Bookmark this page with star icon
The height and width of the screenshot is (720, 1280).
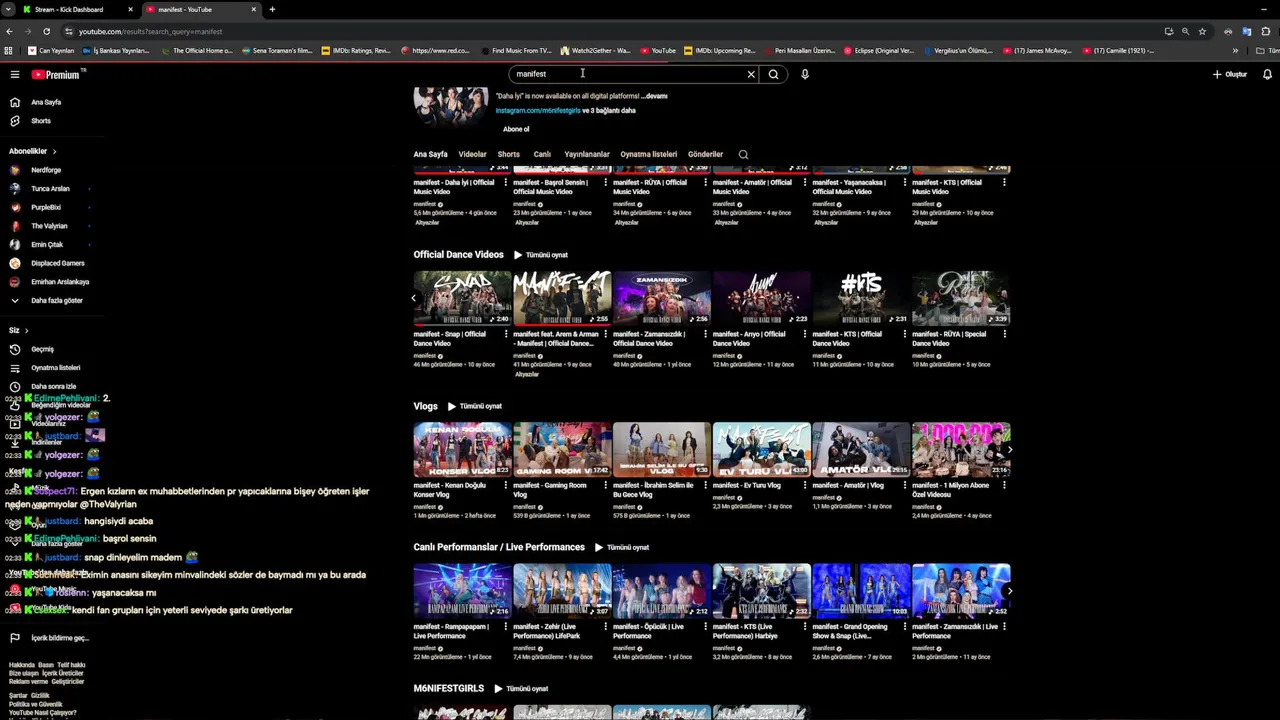(1202, 31)
